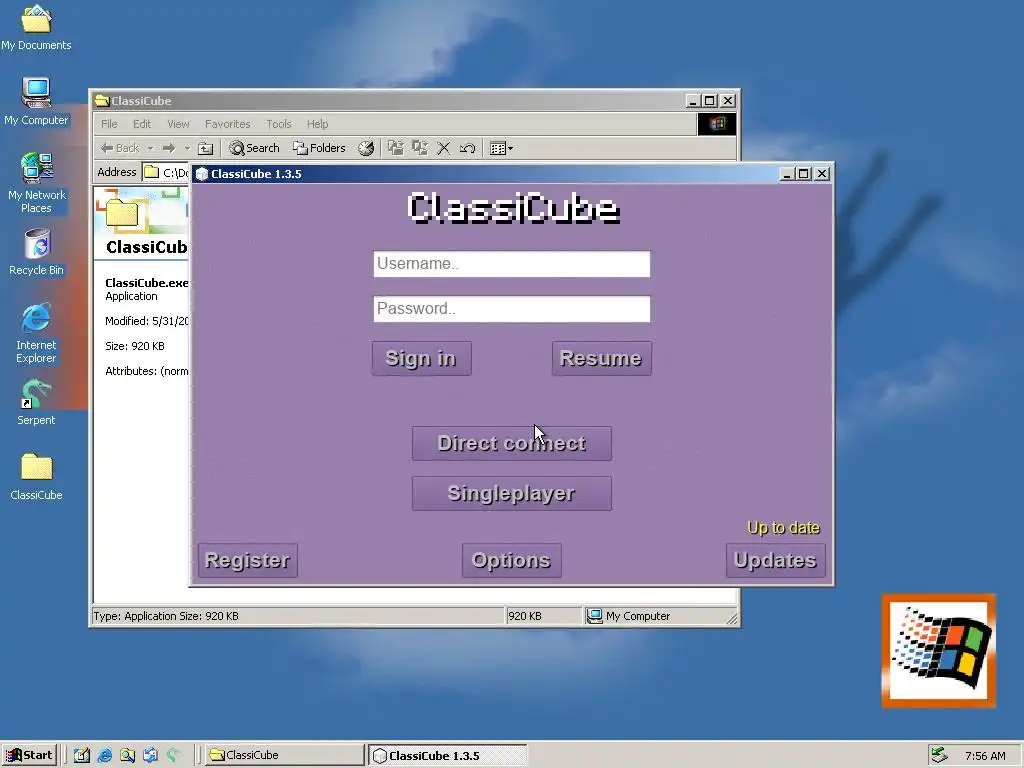Click the Forward arrow in Explorer toolbar
The height and width of the screenshot is (768, 1024).
(169, 148)
